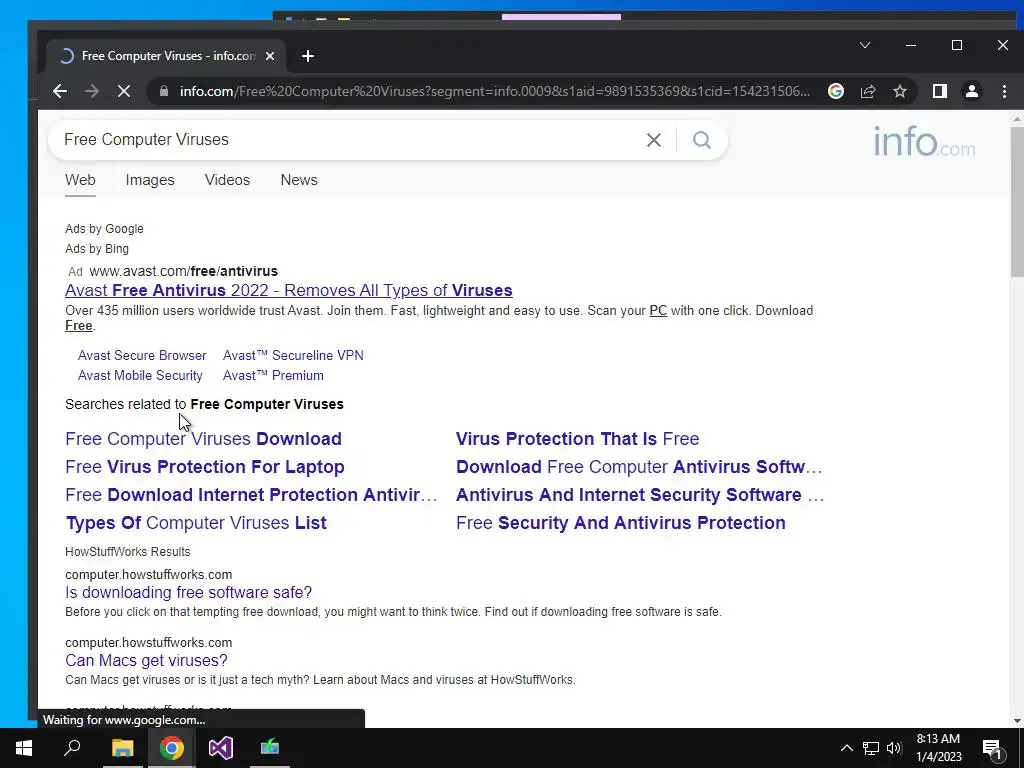Open Visual Studio from the taskbar

point(221,748)
